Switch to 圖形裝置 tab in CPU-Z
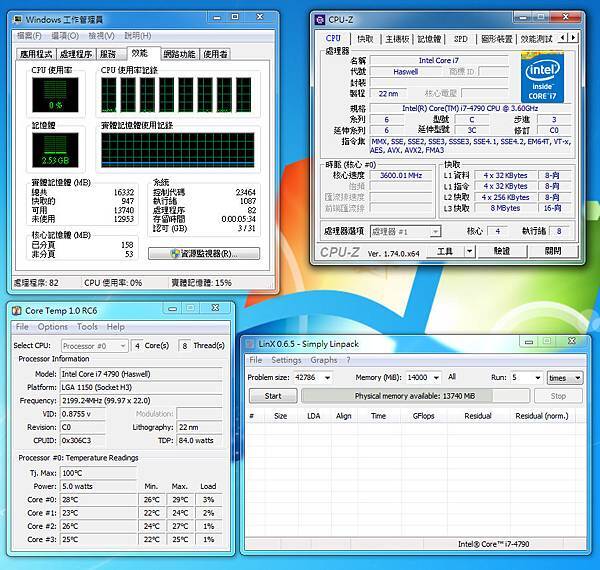 [x=497, y=39]
